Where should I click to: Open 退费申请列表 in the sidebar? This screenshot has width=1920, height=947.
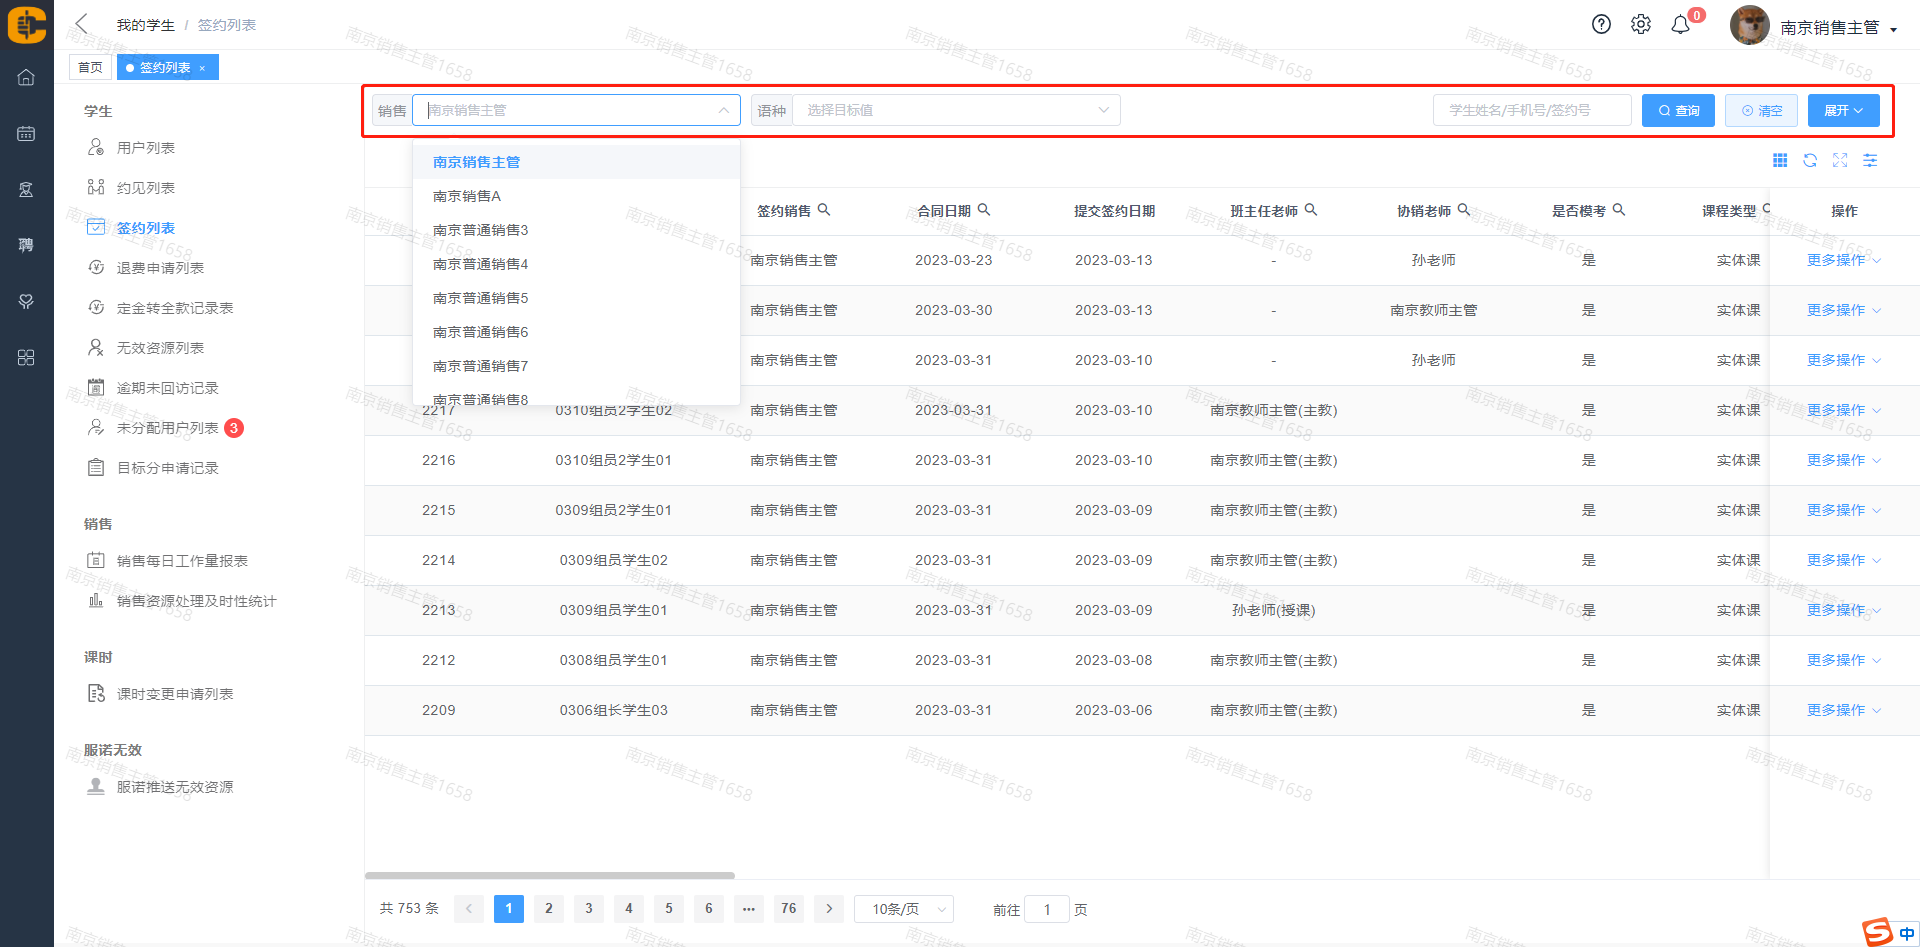point(160,268)
